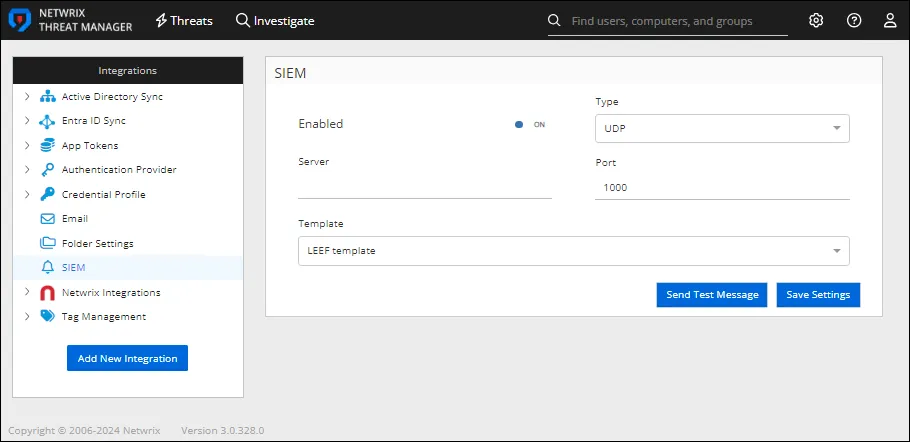Image resolution: width=910 pixels, height=442 pixels.
Task: Click the Folder Settings folder icon
Action: [48, 243]
